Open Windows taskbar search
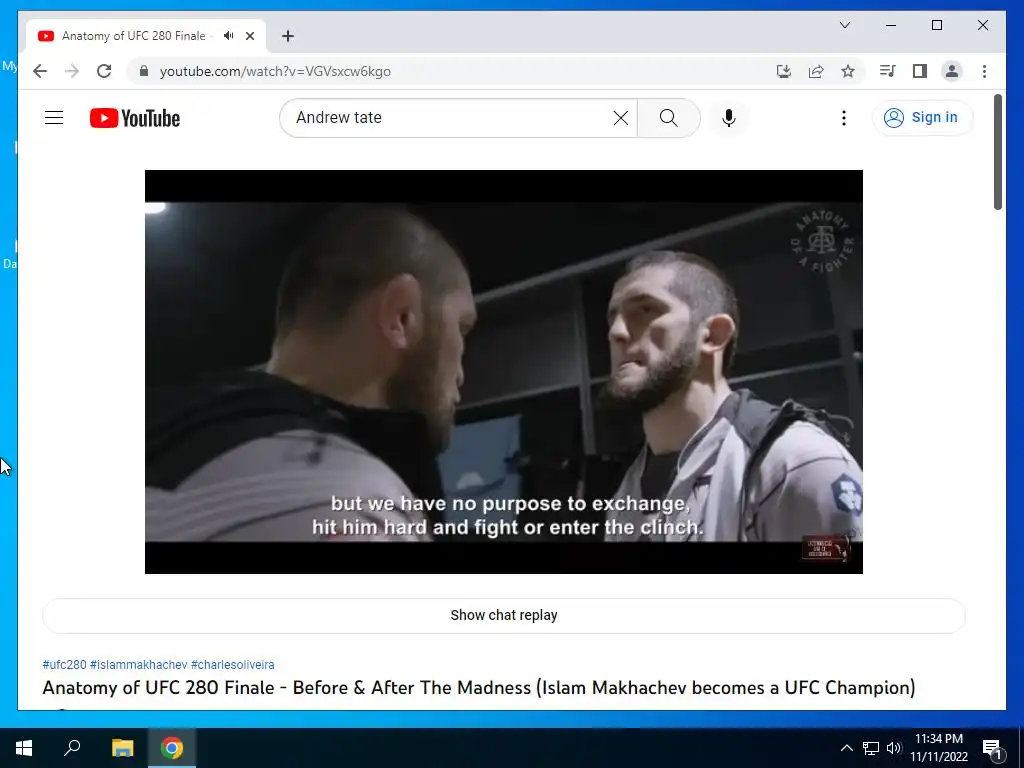Viewport: 1024px width, 768px height. (x=72, y=748)
